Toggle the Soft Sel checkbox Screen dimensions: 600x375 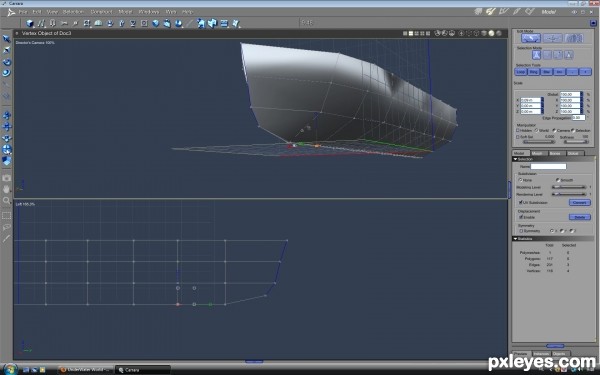coord(518,137)
